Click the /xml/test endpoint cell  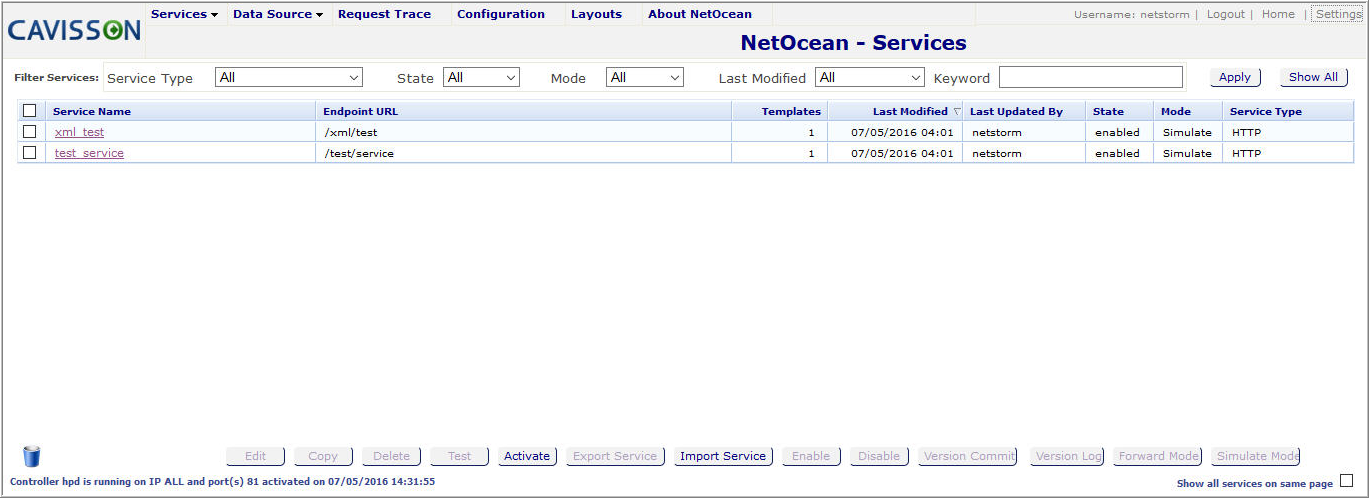(x=523, y=132)
